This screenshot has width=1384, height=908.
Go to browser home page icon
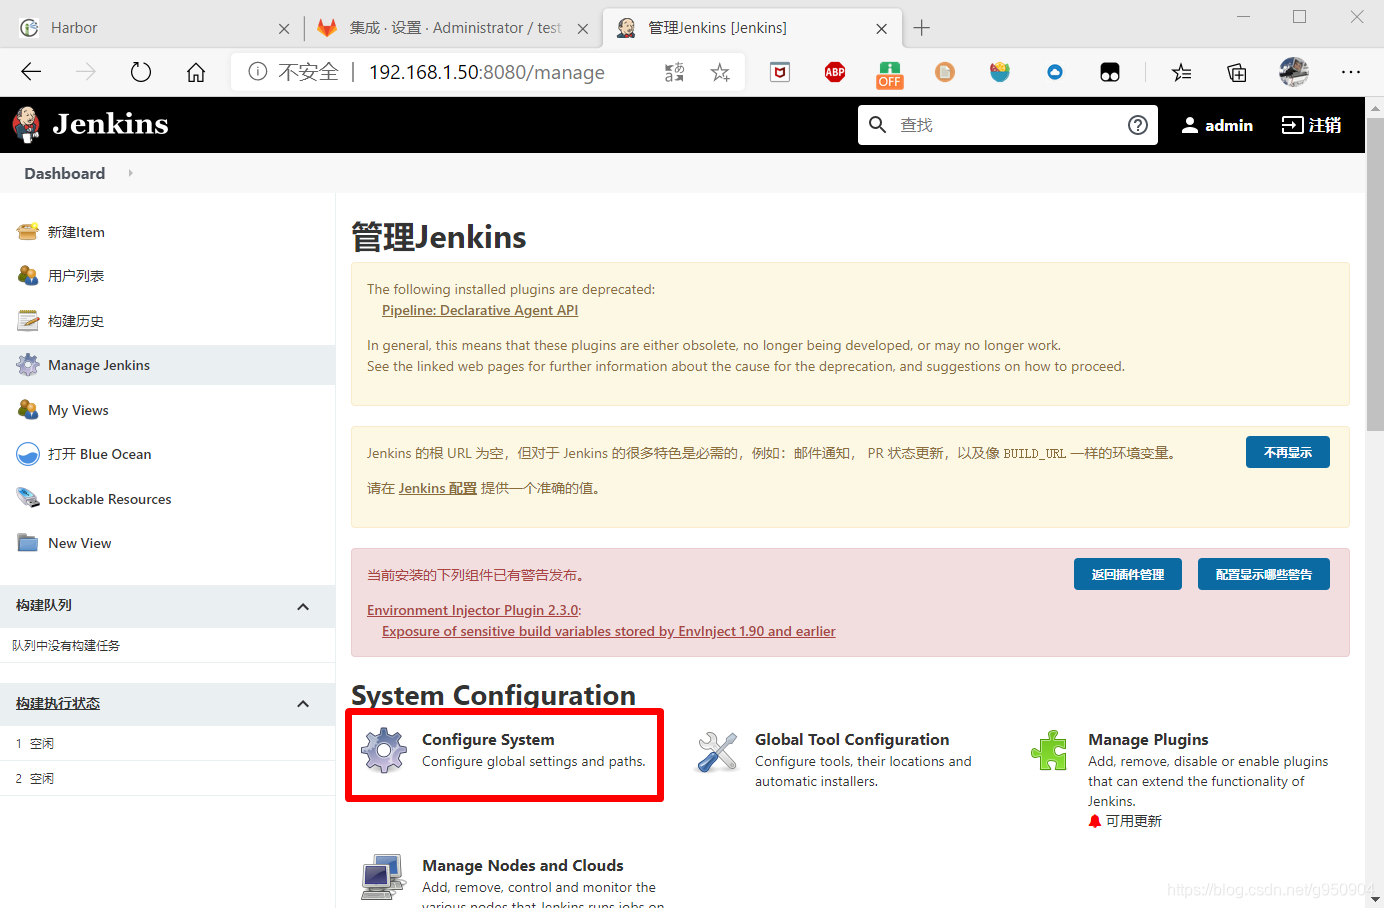tap(196, 72)
